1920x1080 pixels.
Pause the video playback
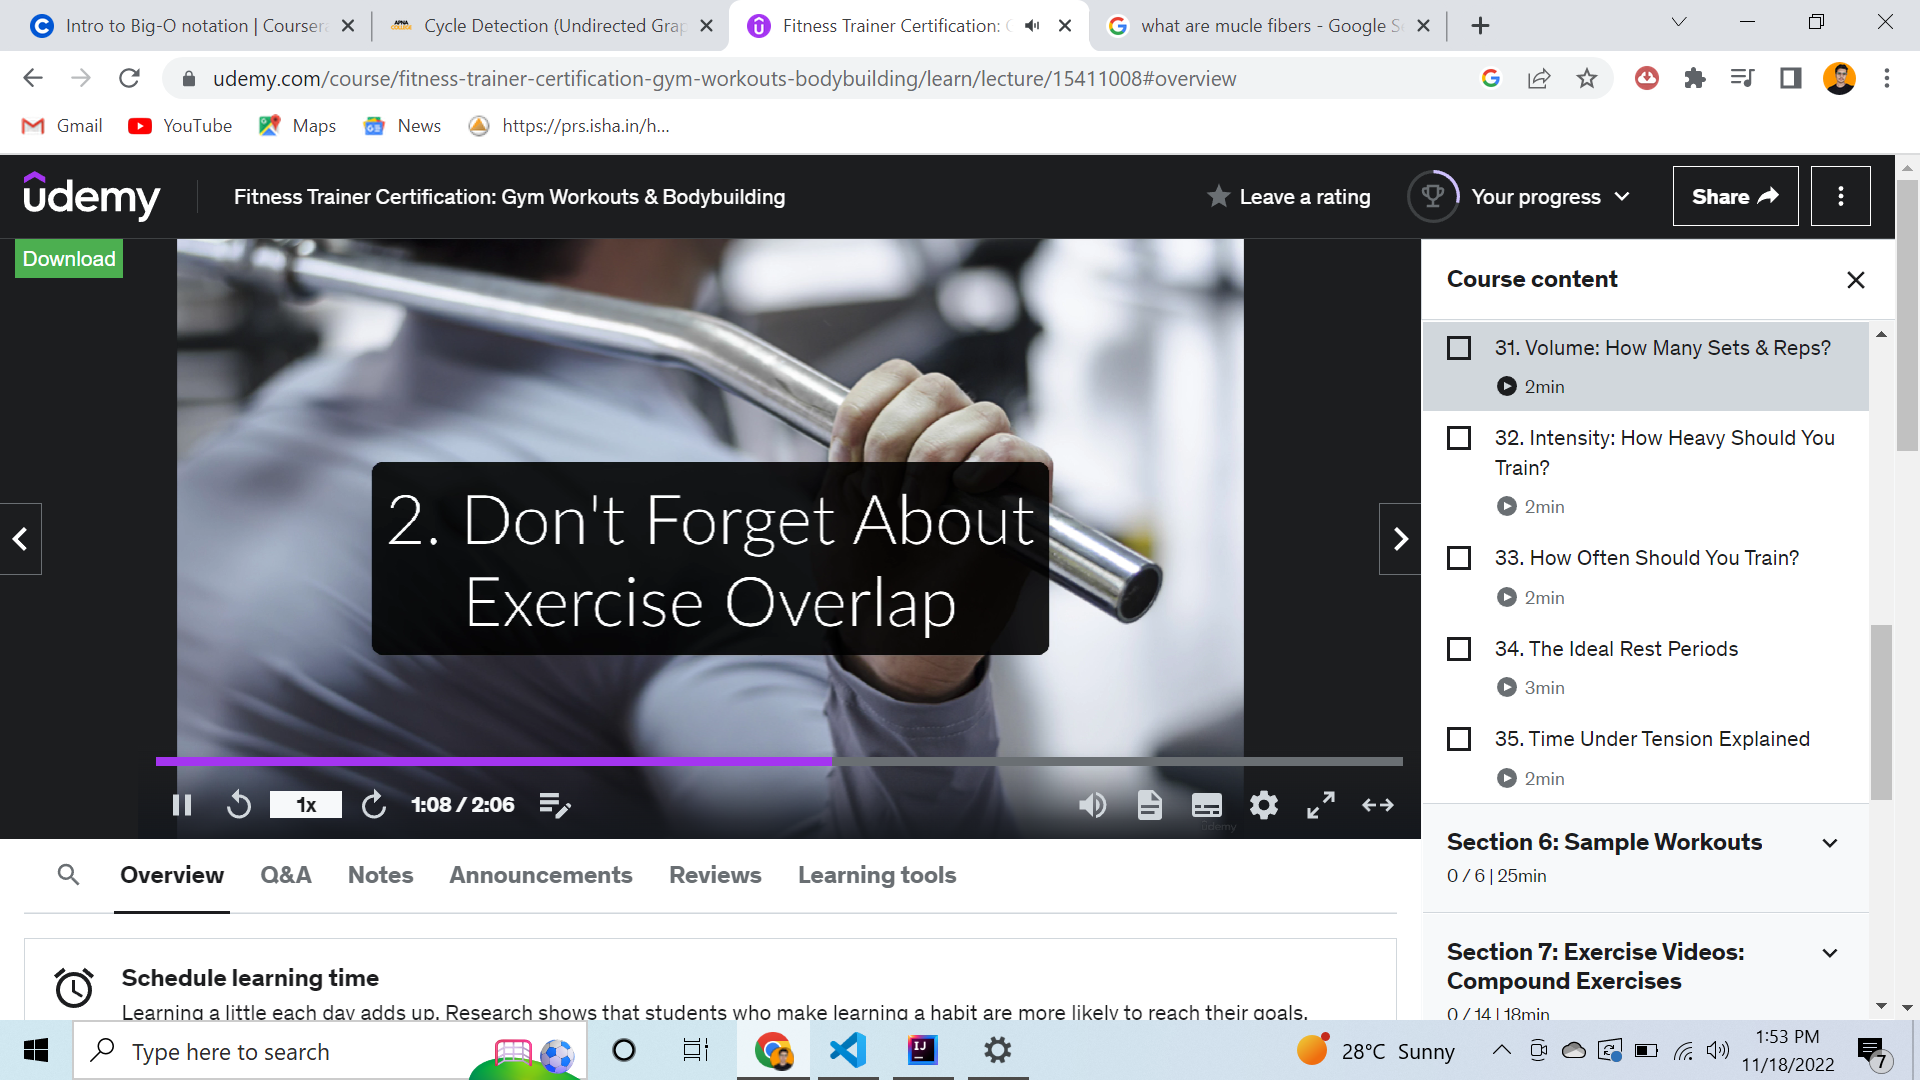(182, 805)
